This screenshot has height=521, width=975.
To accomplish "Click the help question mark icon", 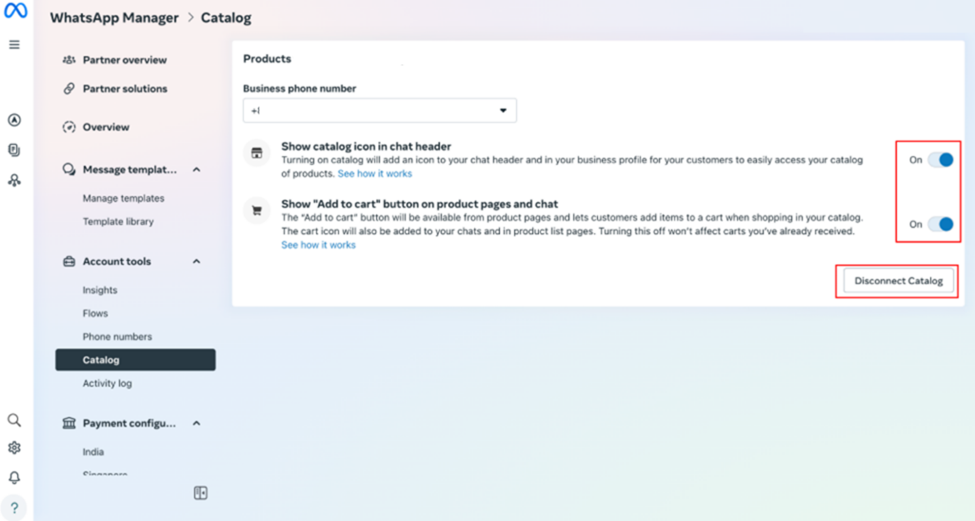I will (x=14, y=507).
